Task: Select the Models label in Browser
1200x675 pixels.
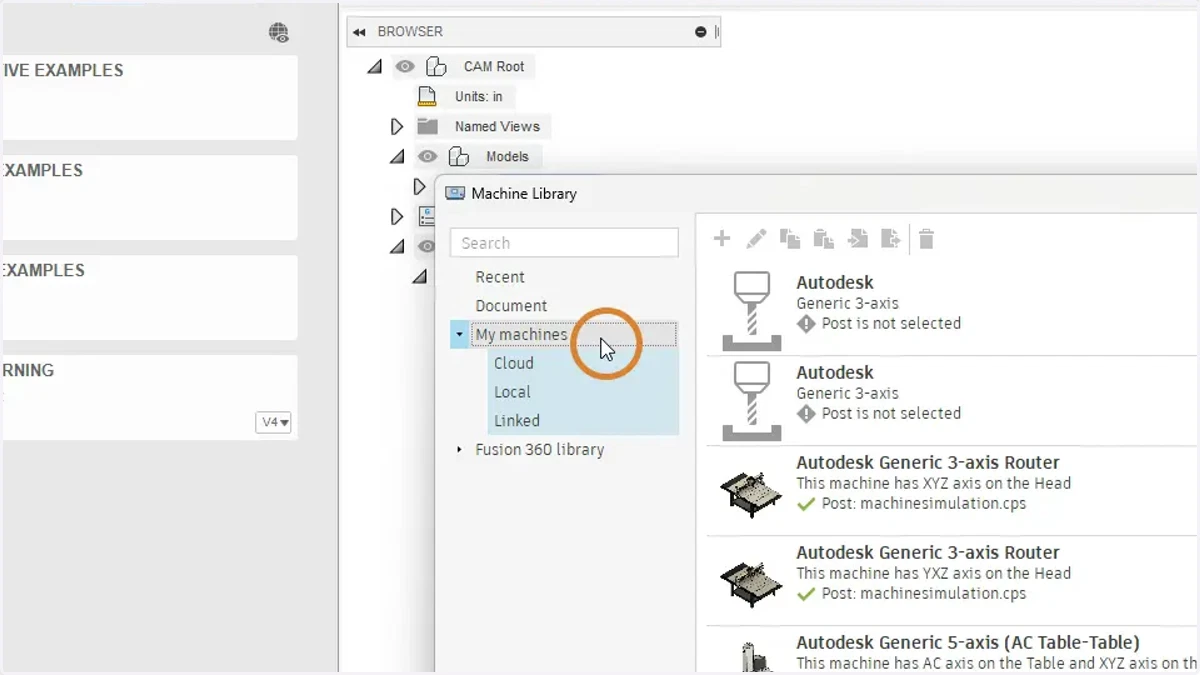Action: coord(508,157)
